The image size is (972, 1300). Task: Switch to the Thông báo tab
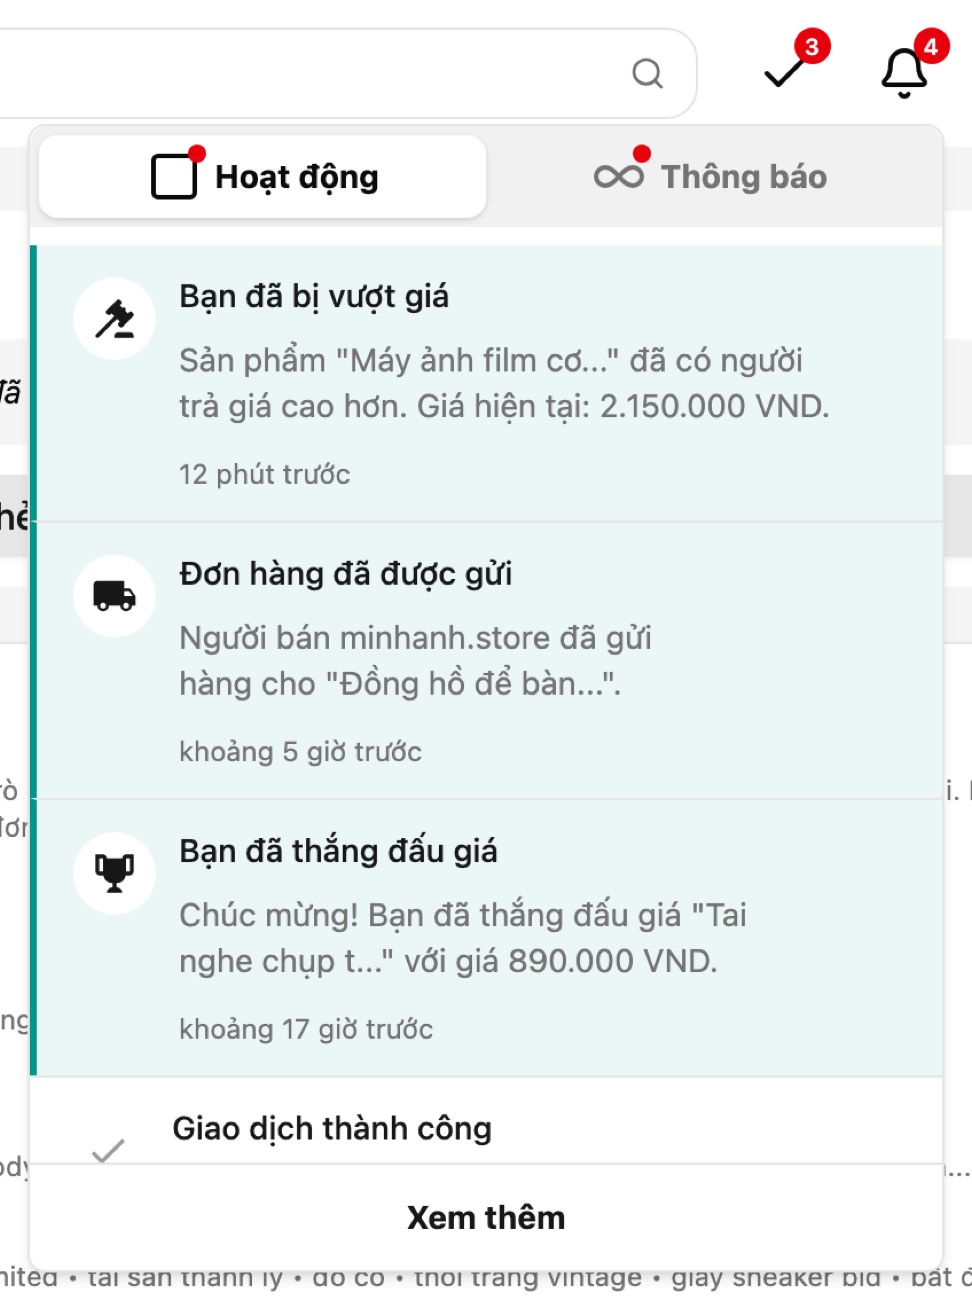point(710,177)
